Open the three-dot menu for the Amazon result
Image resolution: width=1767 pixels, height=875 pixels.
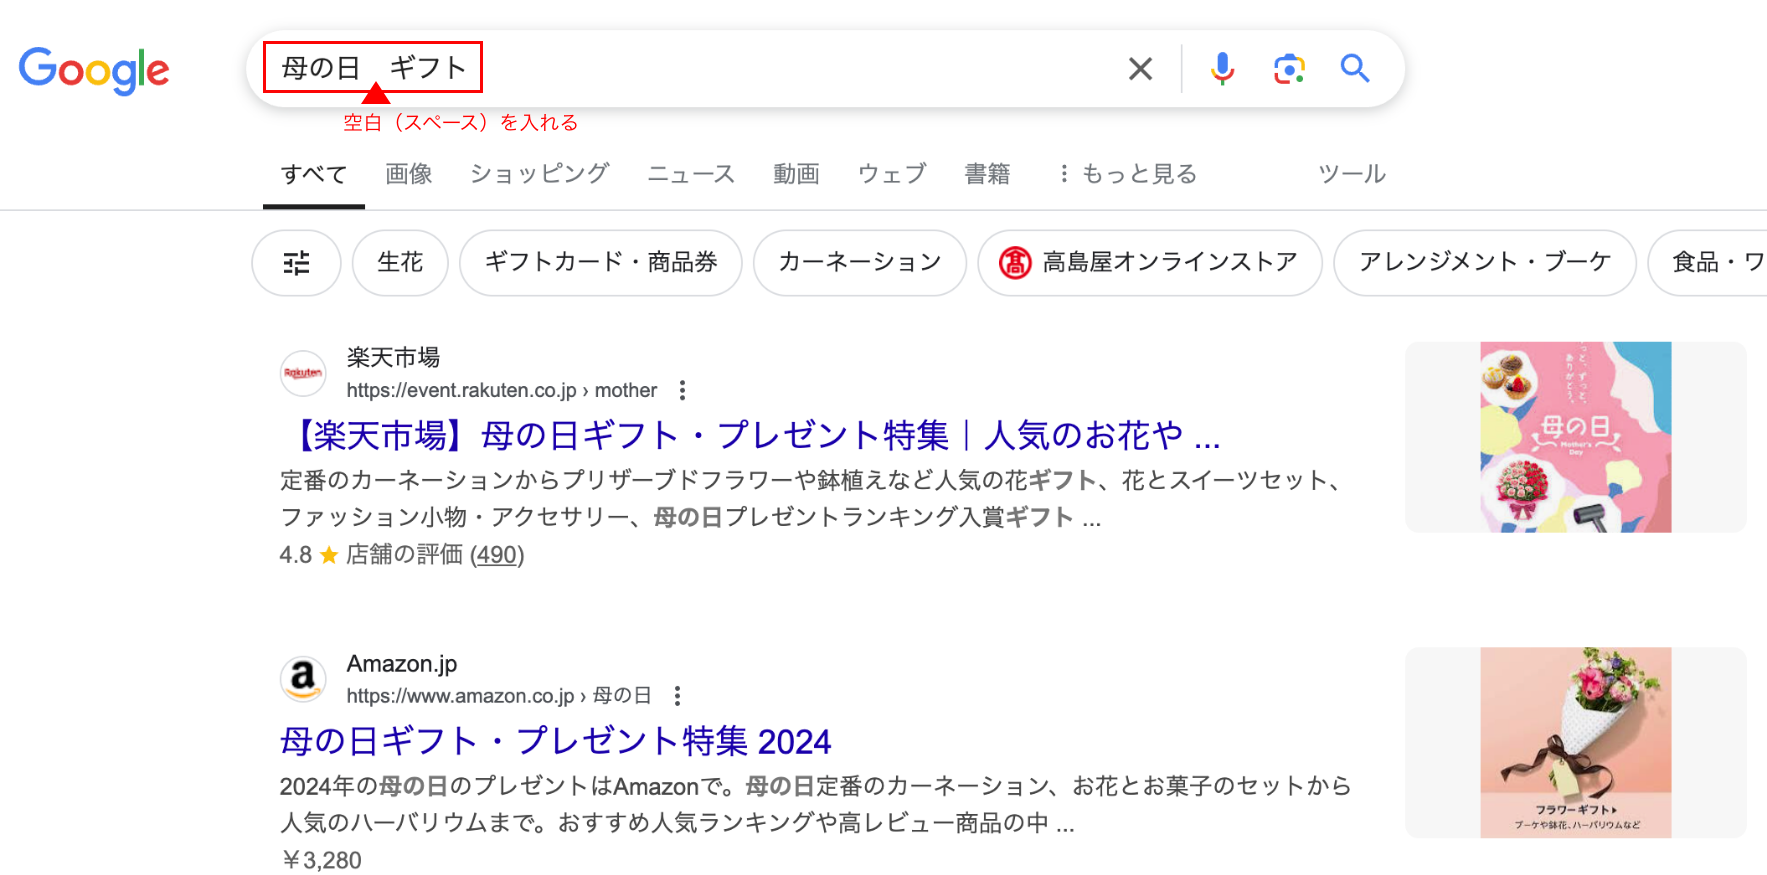(x=677, y=696)
